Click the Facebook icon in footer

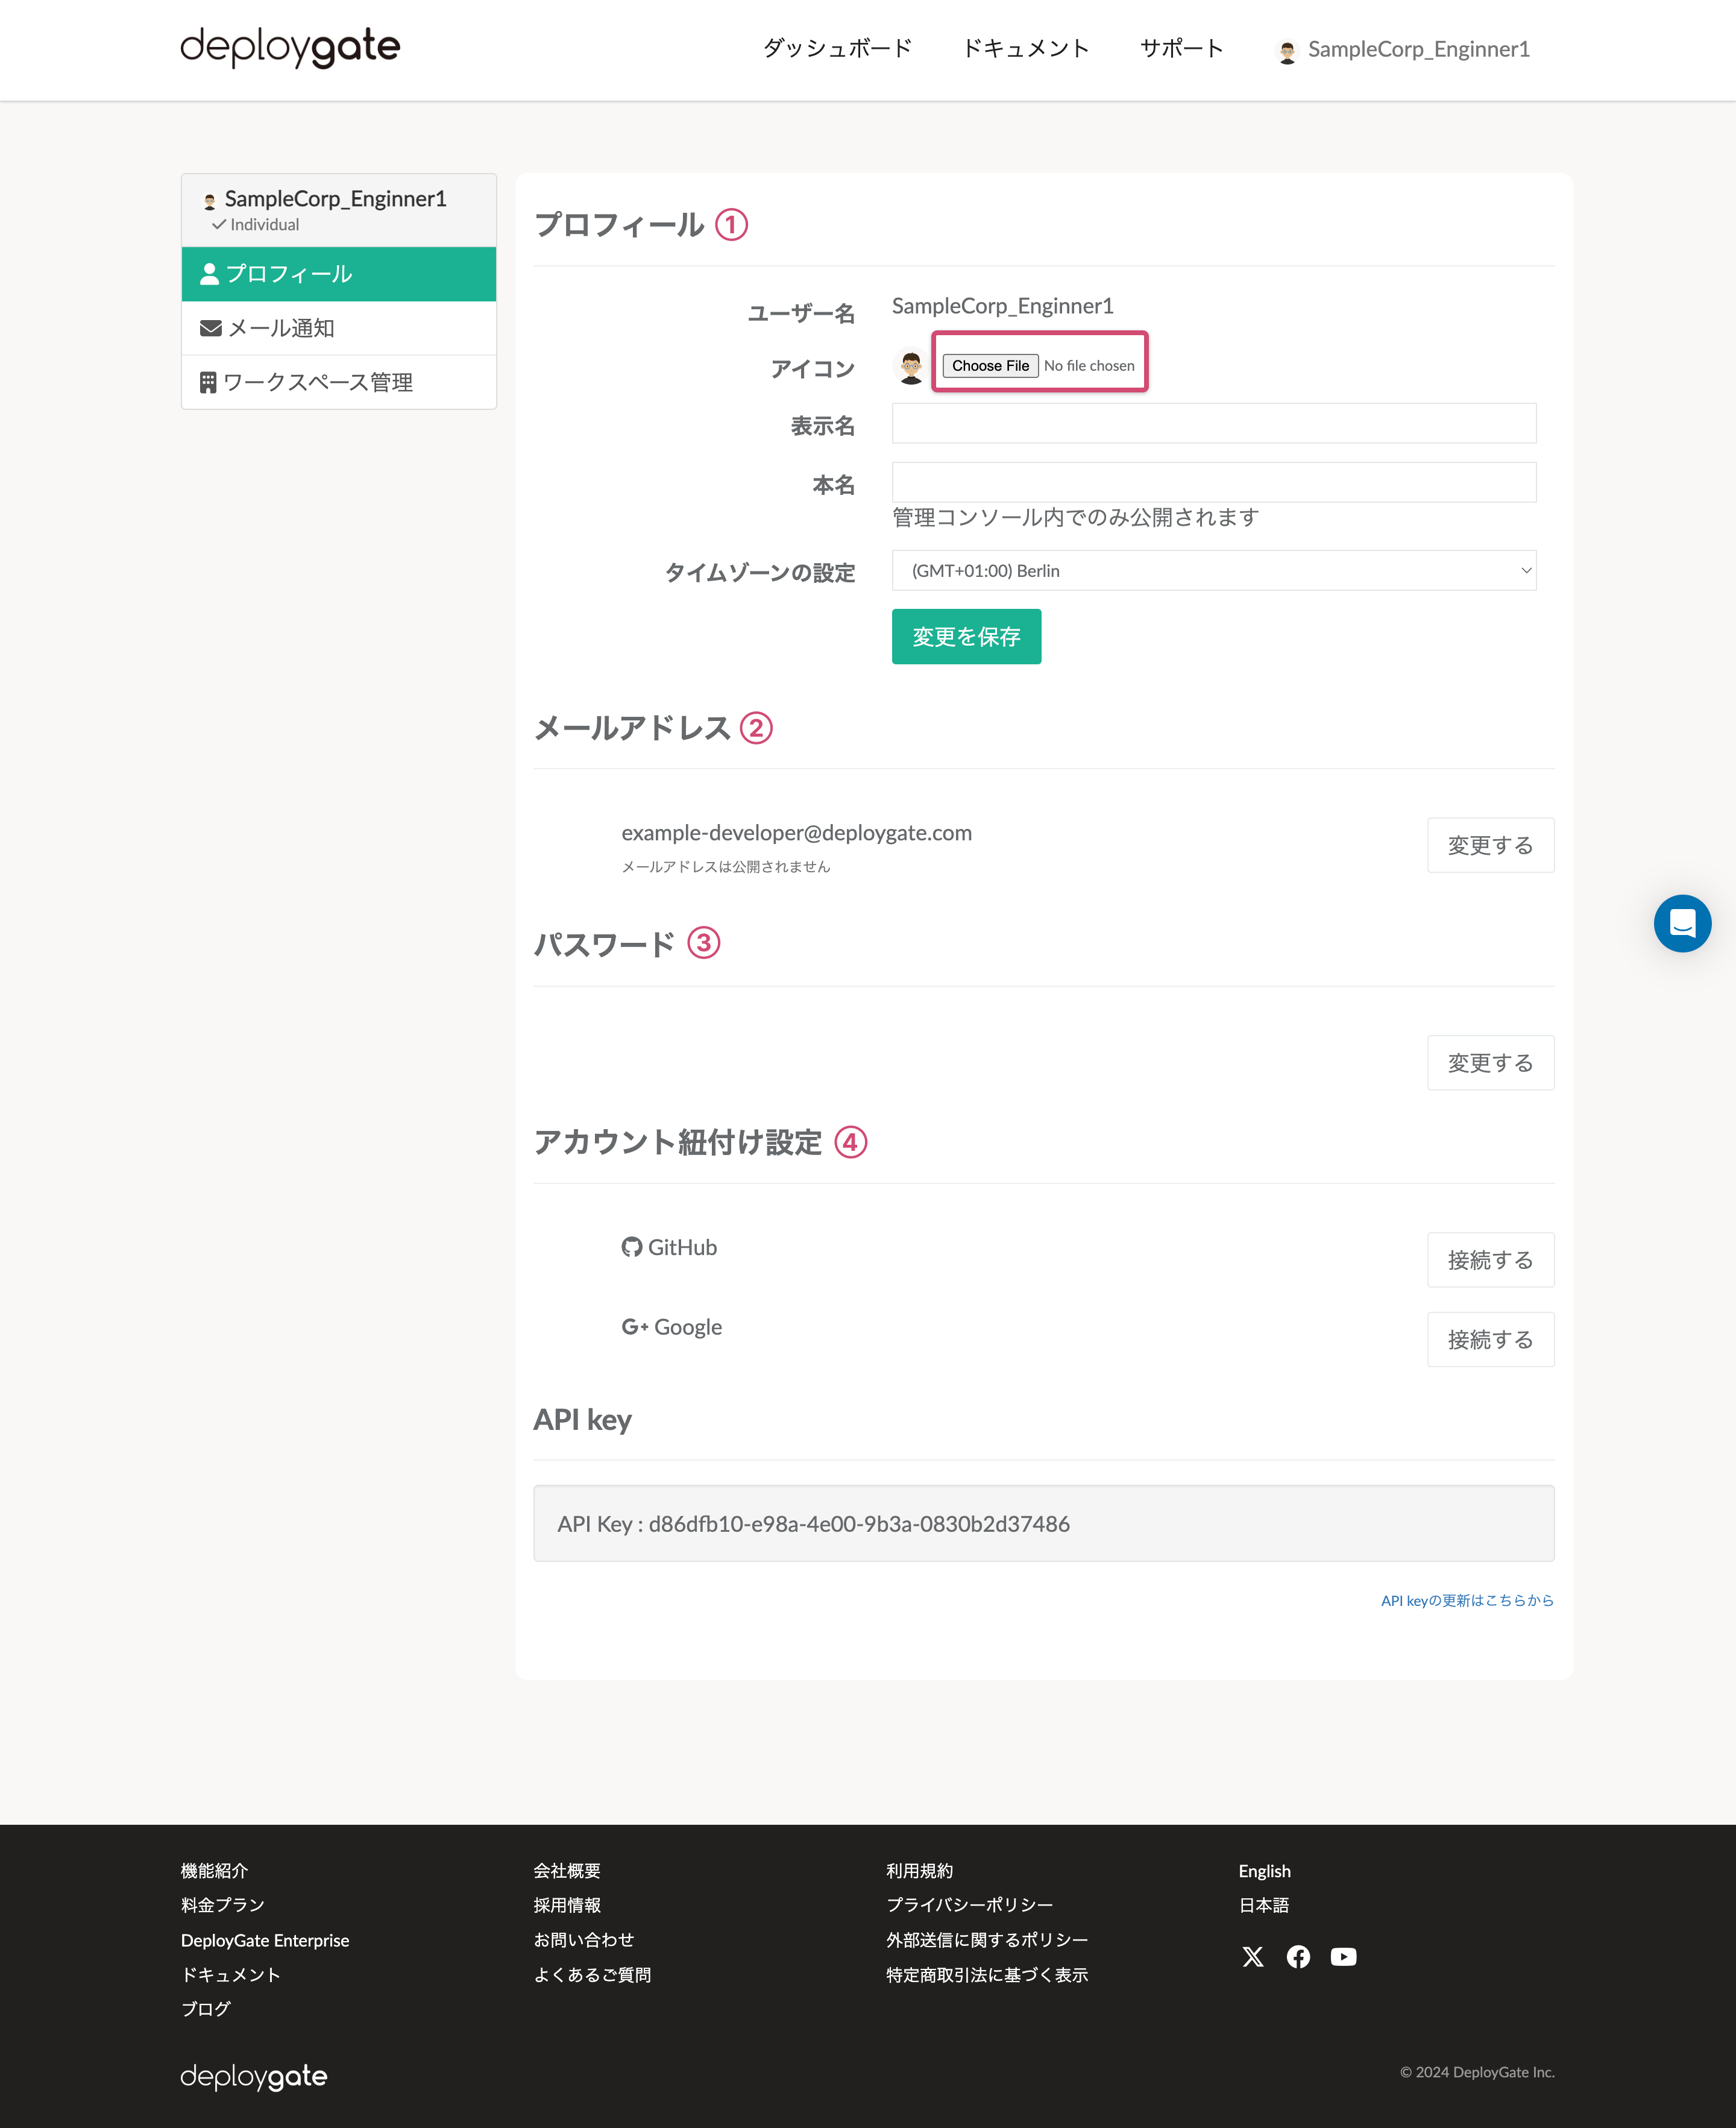tap(1299, 1957)
